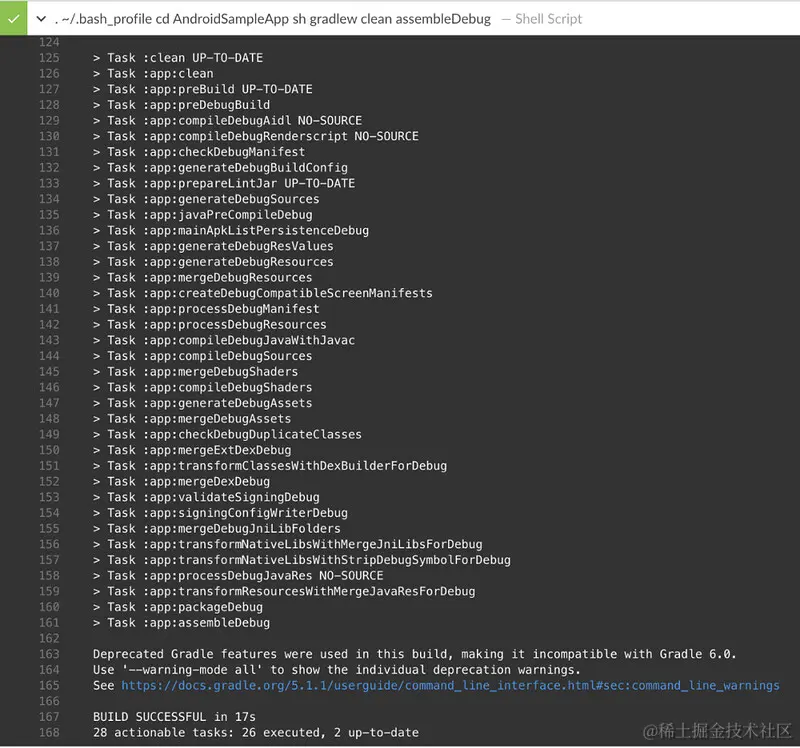This screenshot has width=800, height=748.
Task: Select line 'Task :app:checkDebugManifest'
Action: [x=199, y=152]
